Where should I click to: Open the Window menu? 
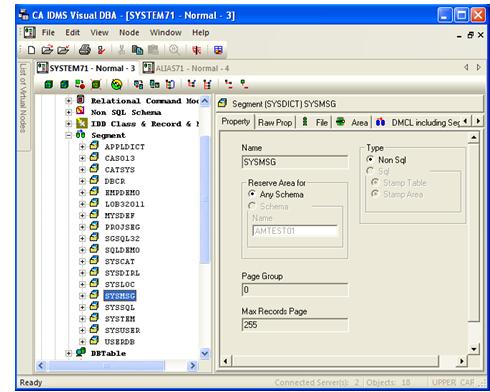(x=165, y=33)
